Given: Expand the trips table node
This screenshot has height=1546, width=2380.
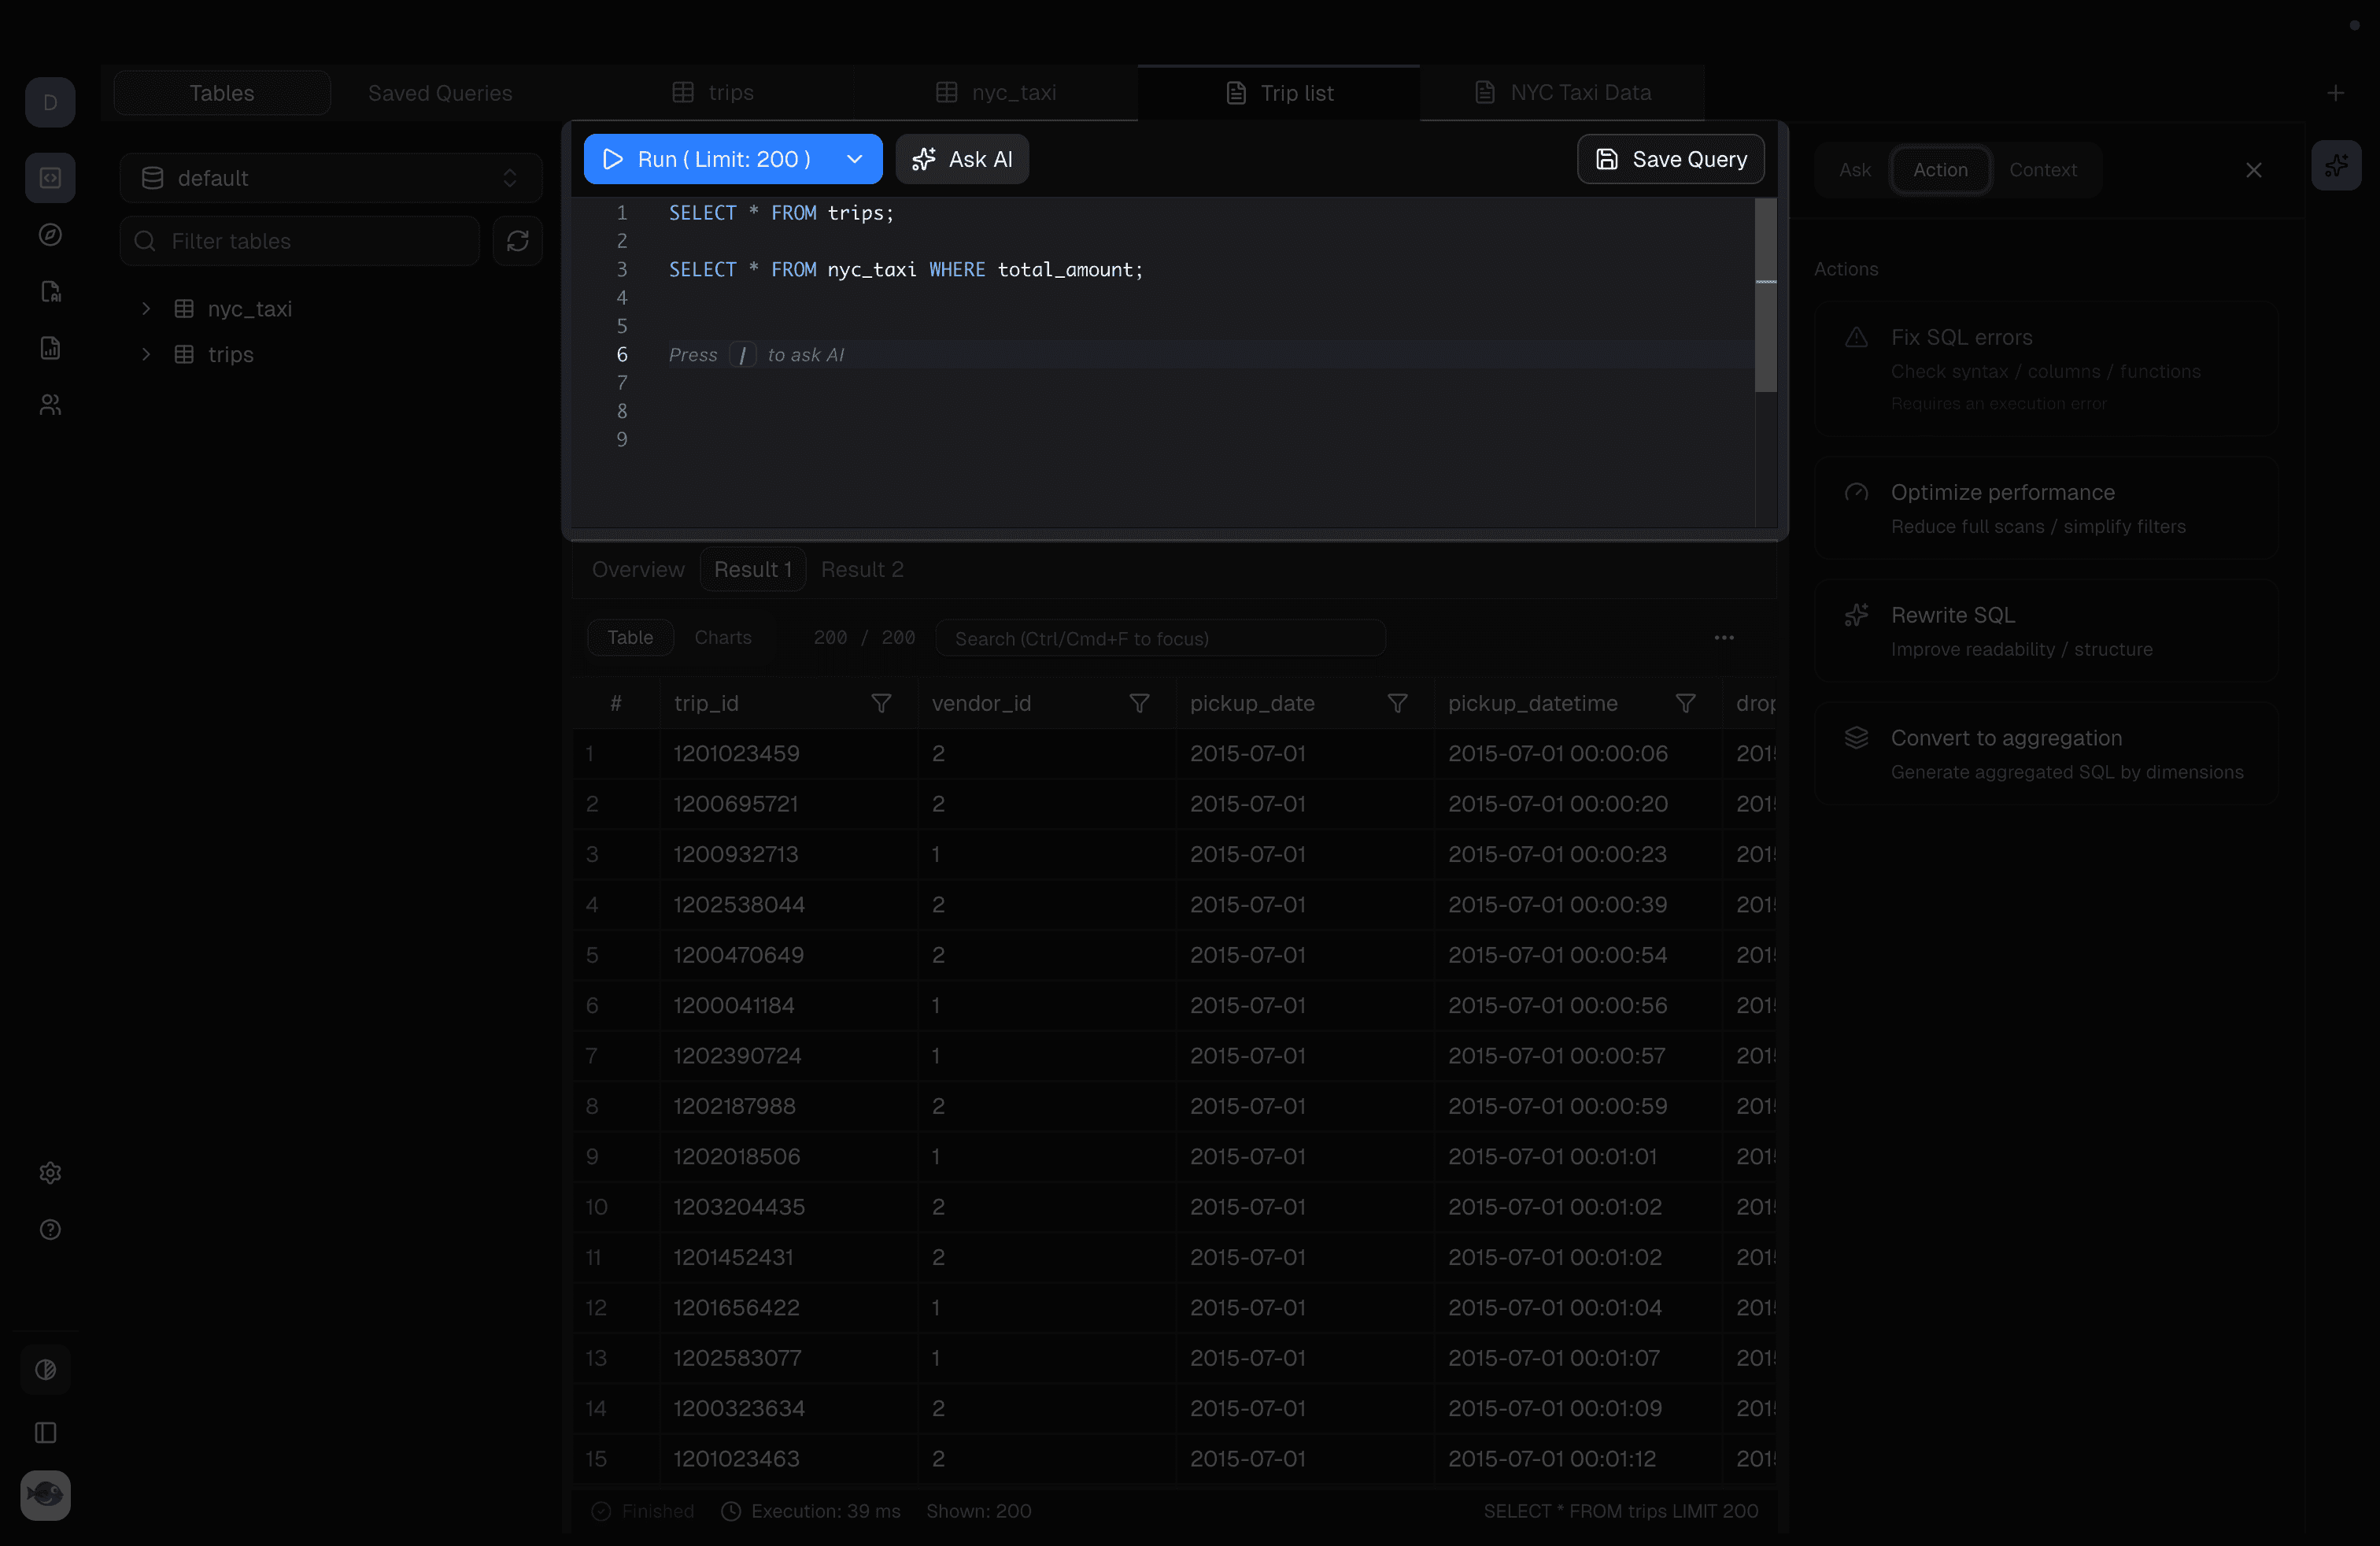Looking at the screenshot, I should (x=146, y=354).
